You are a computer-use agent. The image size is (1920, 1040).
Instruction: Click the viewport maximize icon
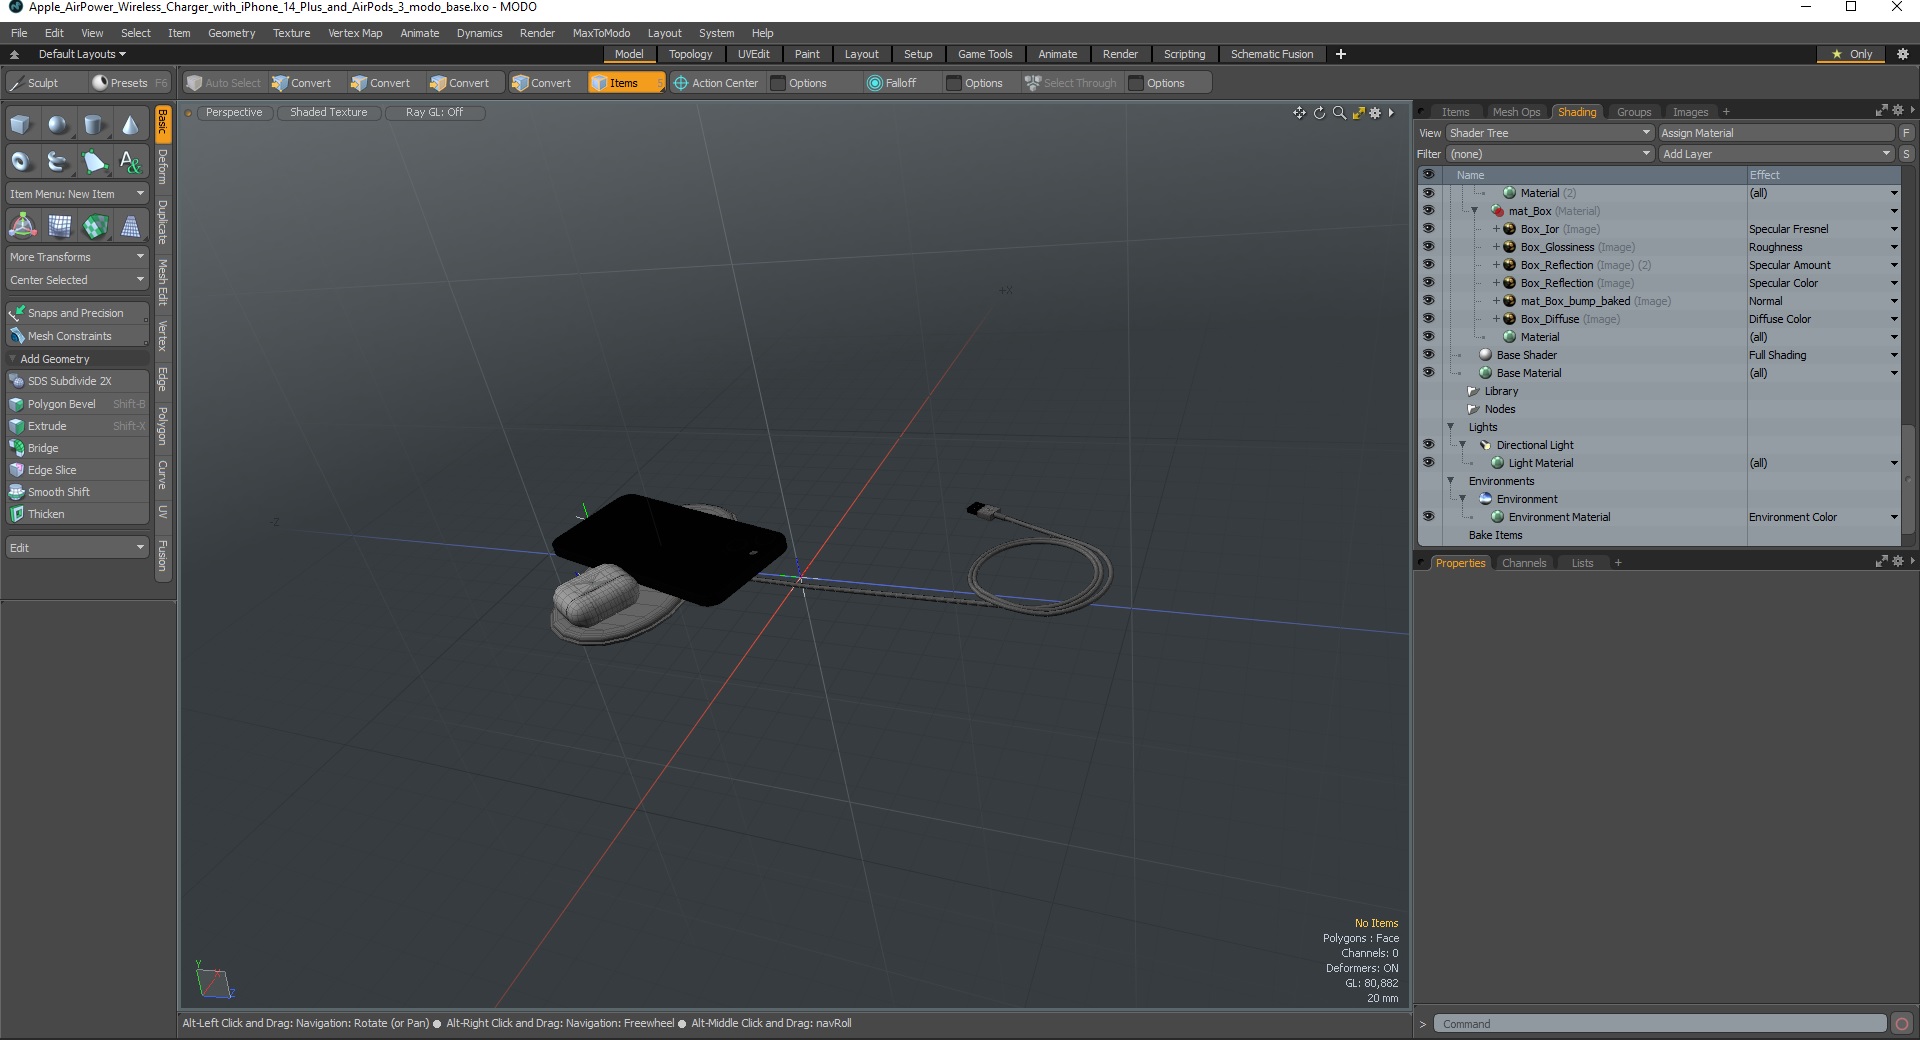(x=1358, y=113)
